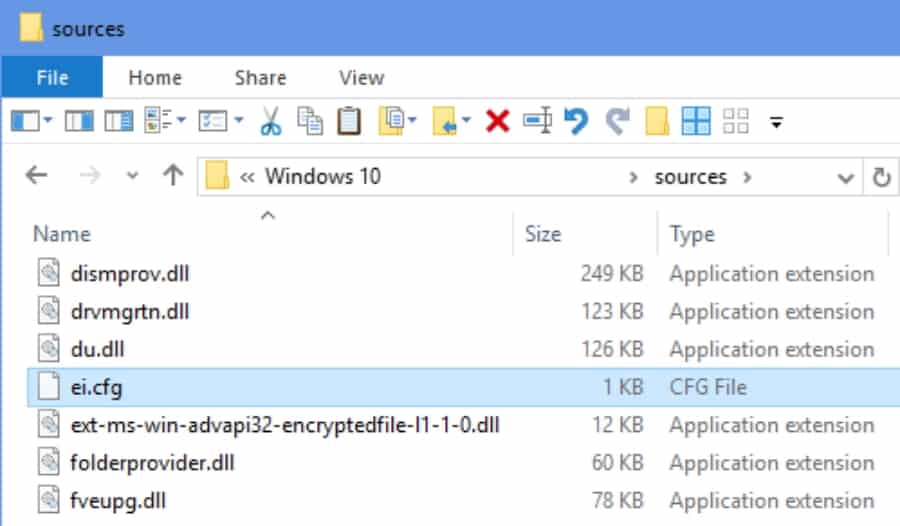Click the 249 KB size cell
This screenshot has width=900, height=526.
pos(612,274)
